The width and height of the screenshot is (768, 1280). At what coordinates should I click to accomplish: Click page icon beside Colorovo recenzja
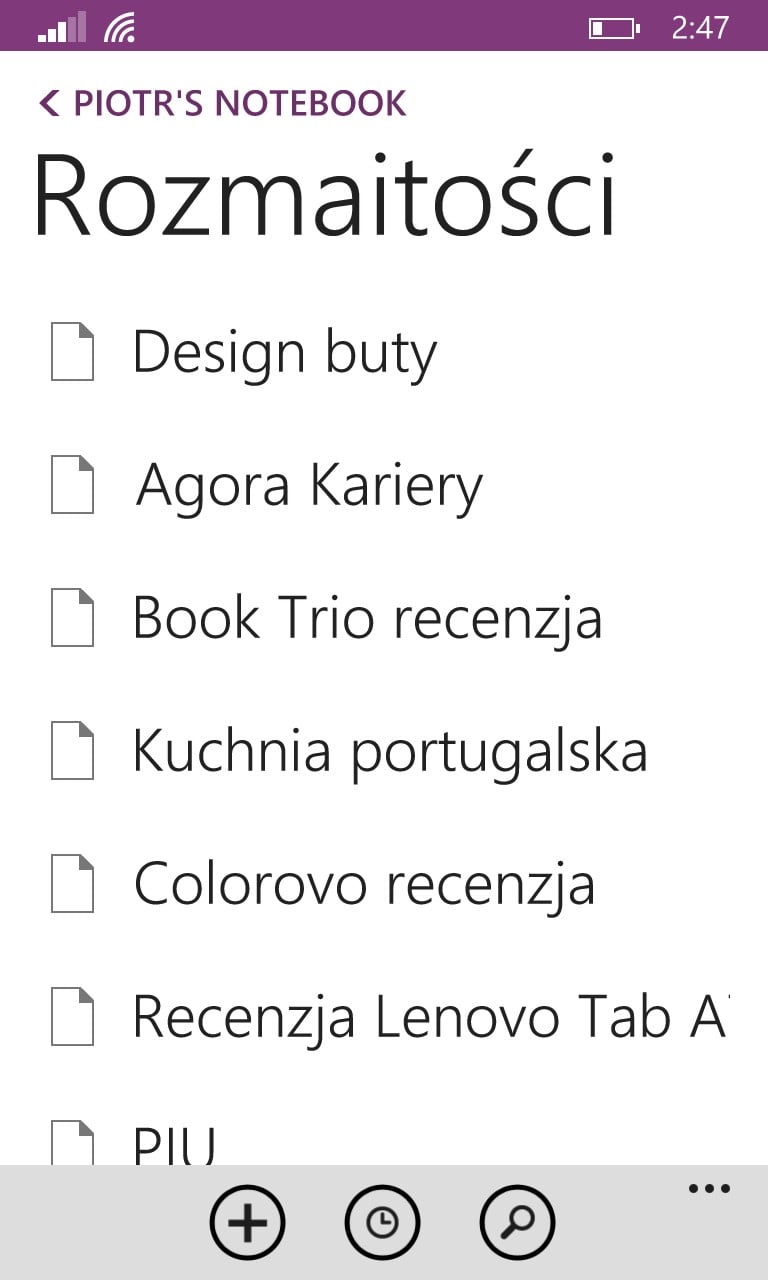coord(73,884)
